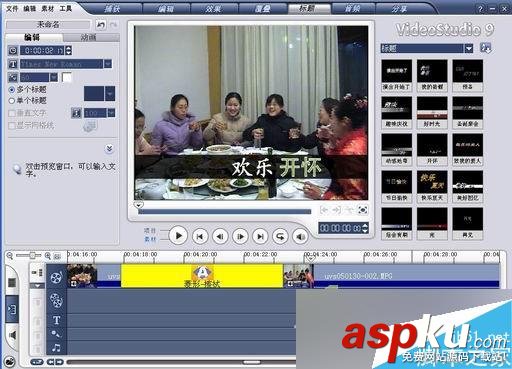Click the undo arrow icon
The width and height of the screenshot is (512, 369).
click(101, 25)
